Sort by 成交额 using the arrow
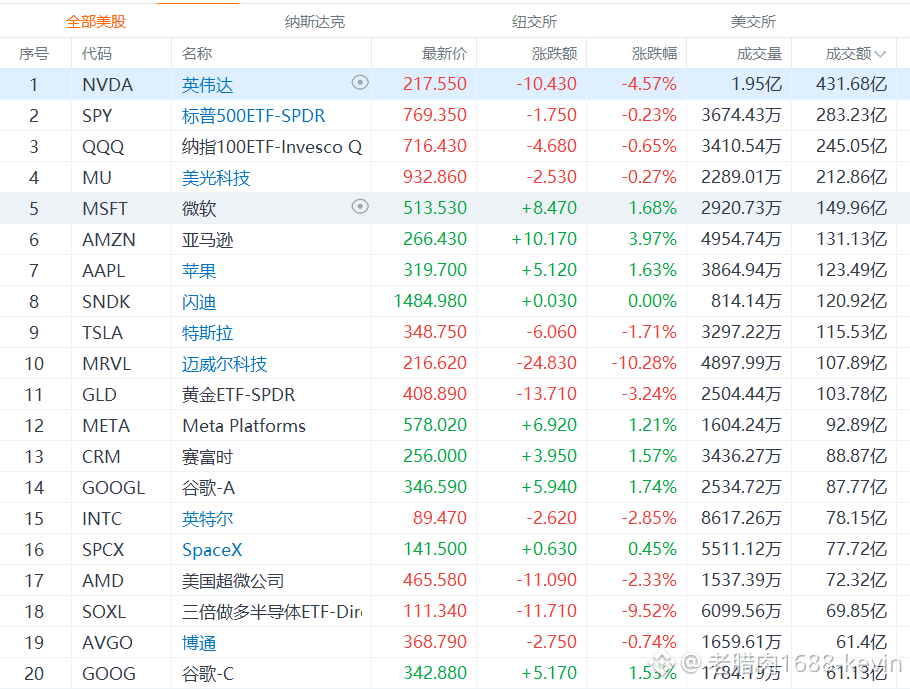The height and width of the screenshot is (689, 910). click(880, 54)
